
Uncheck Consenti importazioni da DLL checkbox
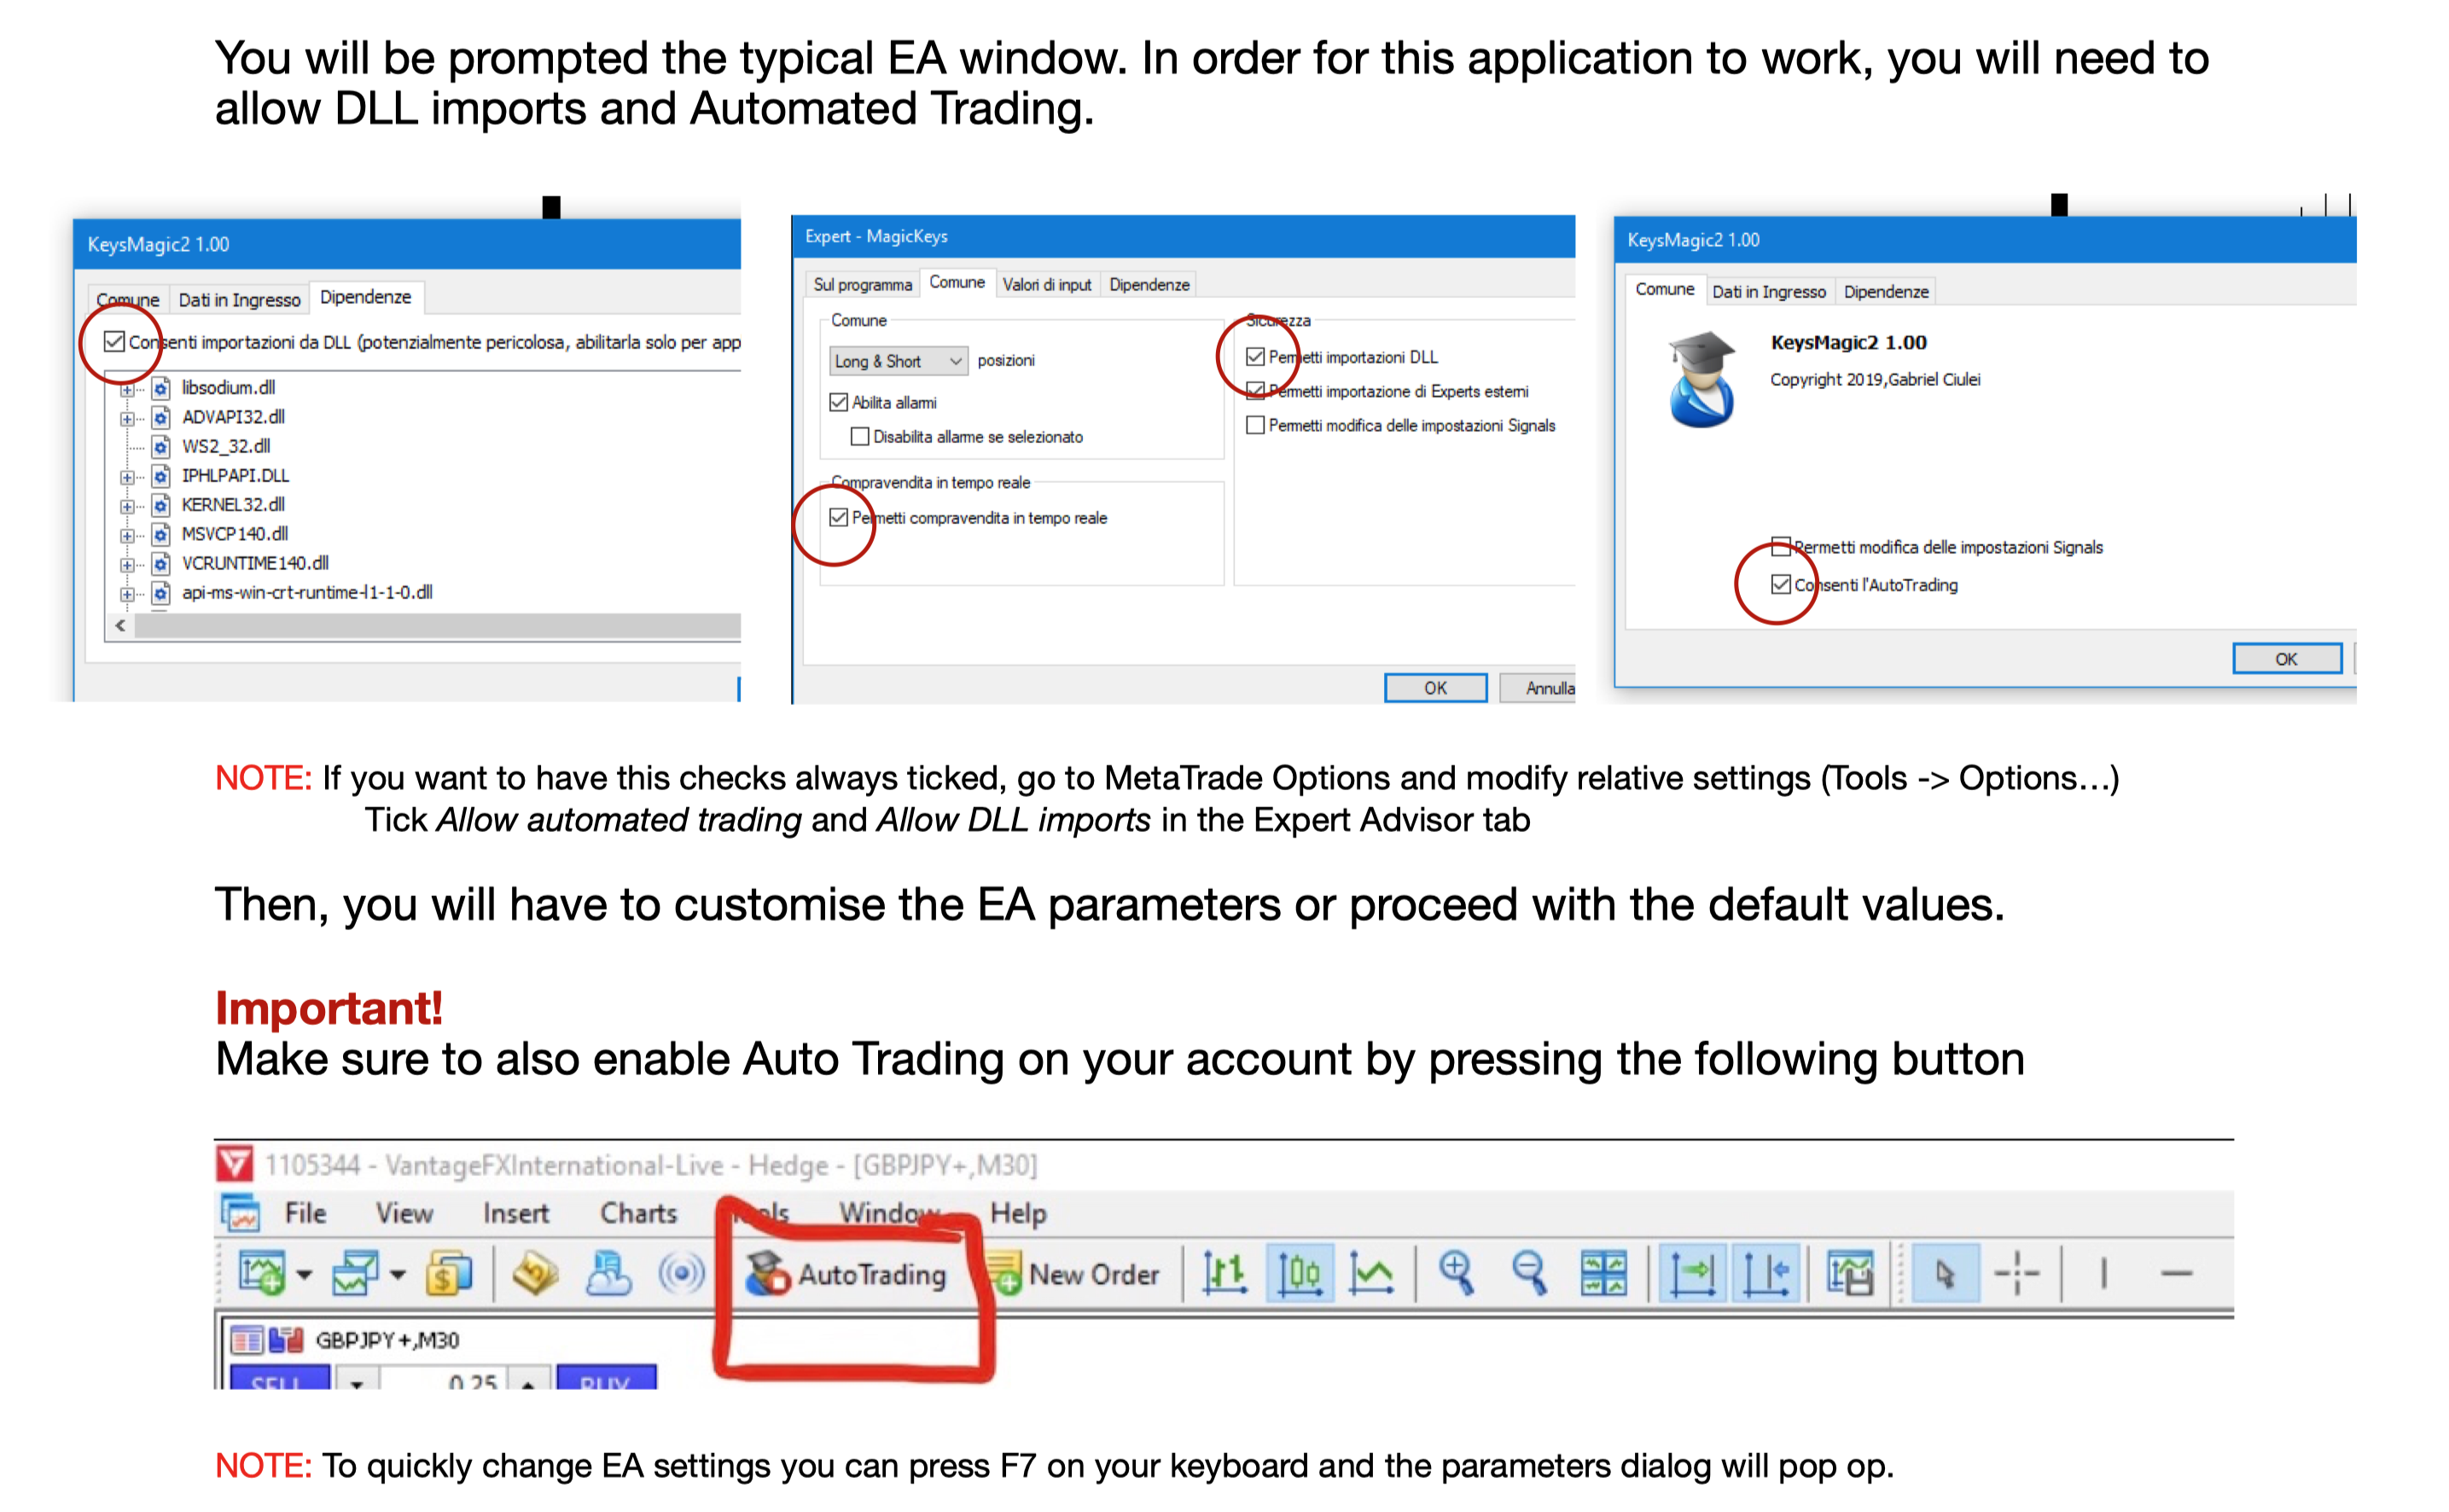click(115, 342)
